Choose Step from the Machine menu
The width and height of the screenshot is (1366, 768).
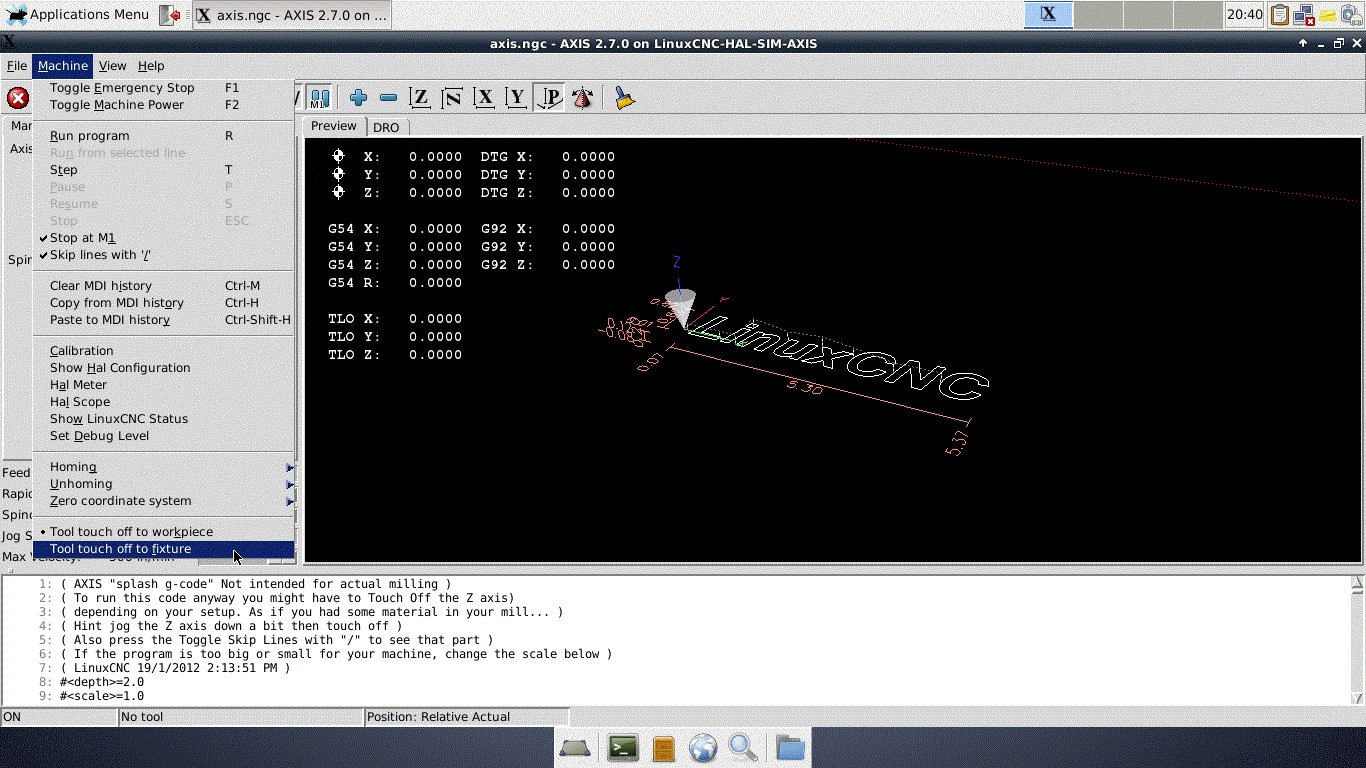(x=164, y=170)
